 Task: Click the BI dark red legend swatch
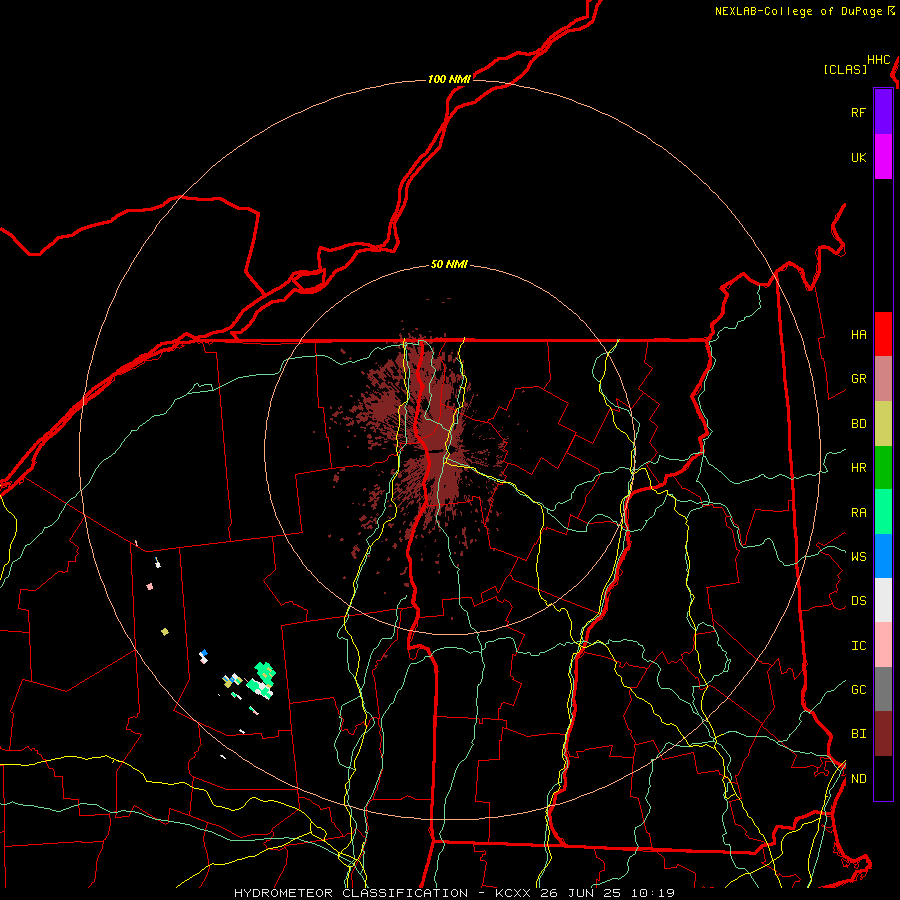click(883, 734)
